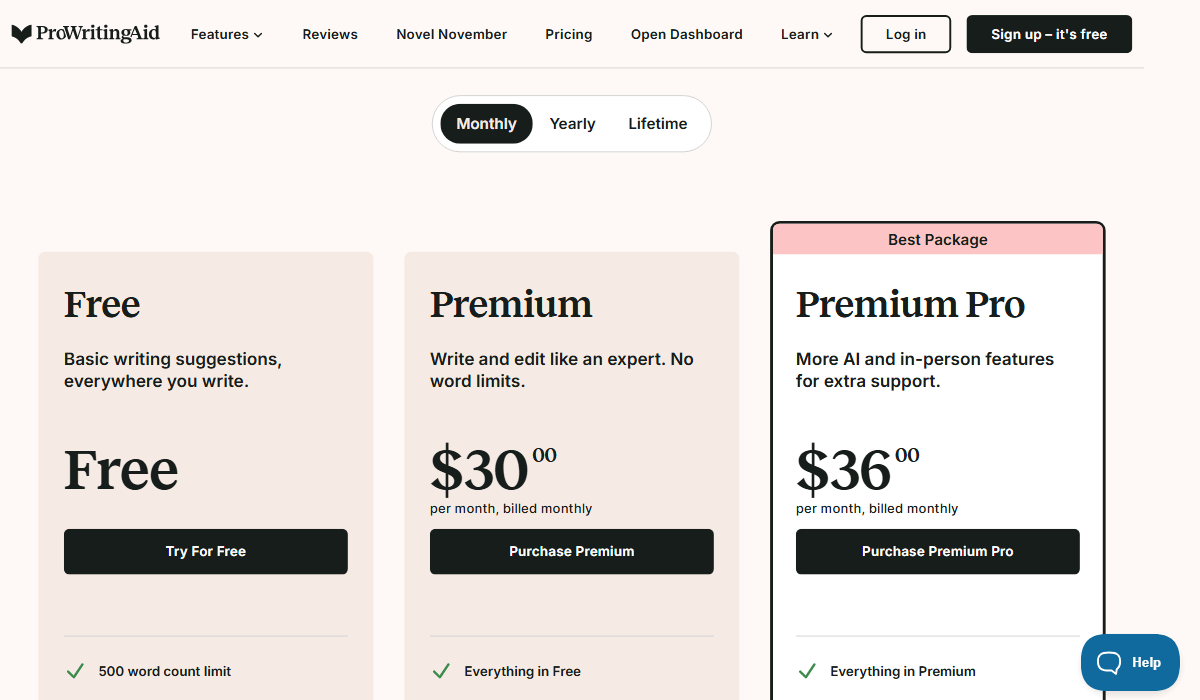The image size is (1200, 700).
Task: Click checkmark beside 500 word count limit
Action: 75,671
